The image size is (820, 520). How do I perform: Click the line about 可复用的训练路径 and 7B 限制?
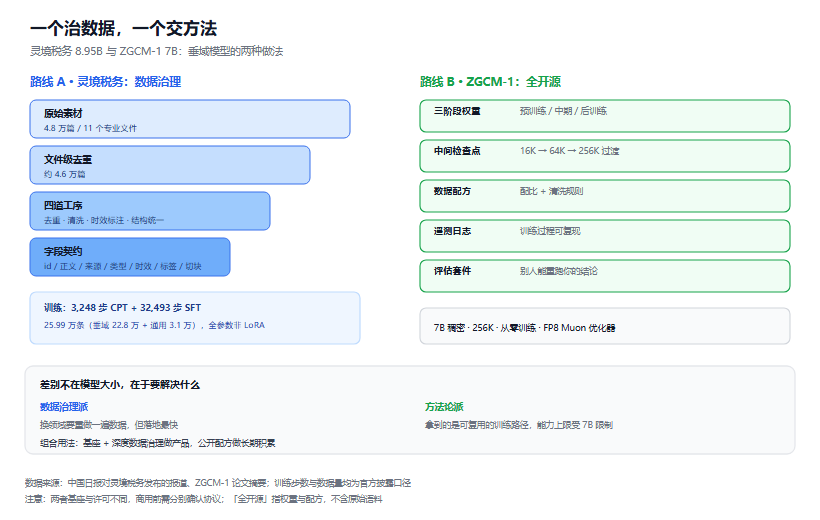coord(519,425)
